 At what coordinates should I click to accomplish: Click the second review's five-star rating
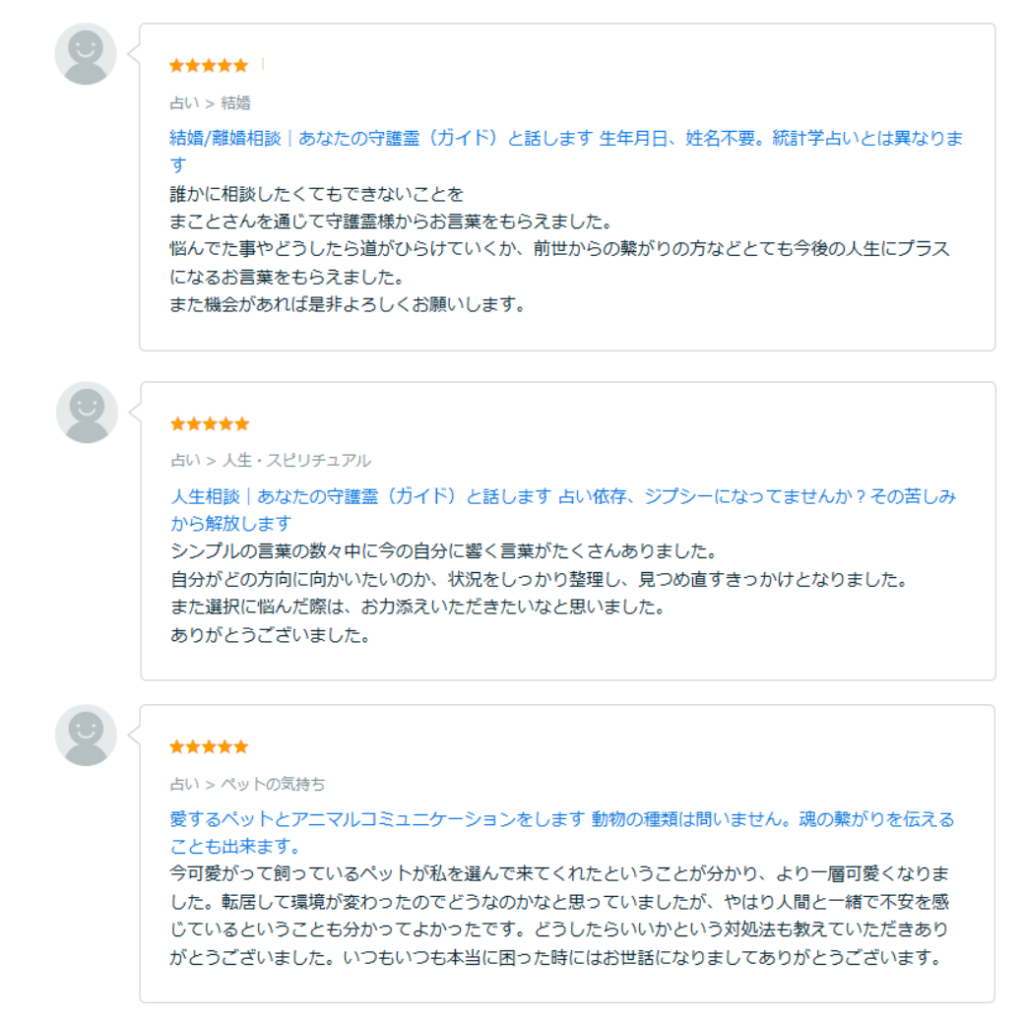[x=210, y=424]
